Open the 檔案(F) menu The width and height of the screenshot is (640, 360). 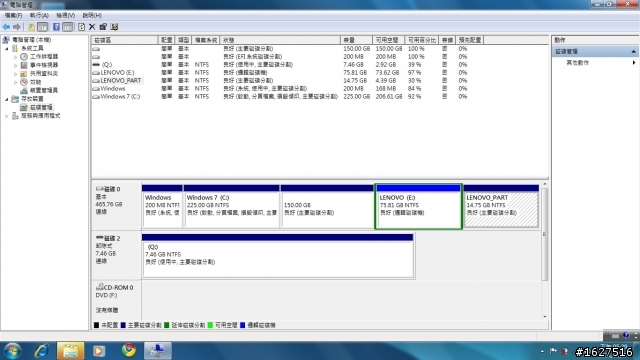[x=13, y=16]
